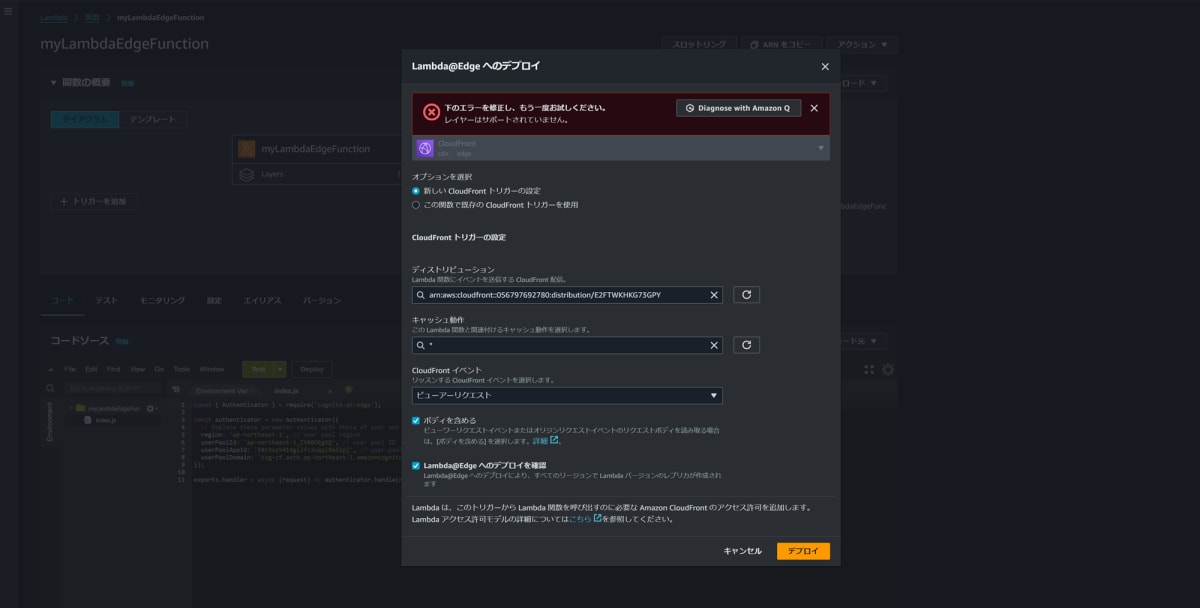Open the File menu in code editor
1200x608 pixels.
tap(70, 369)
